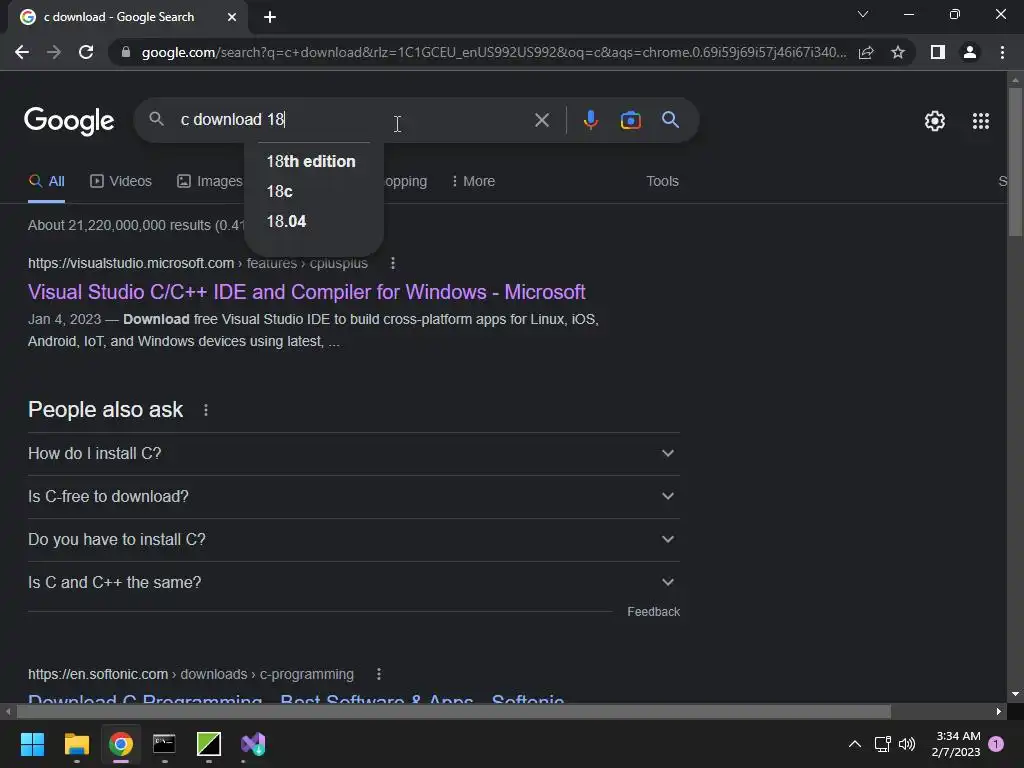Image resolution: width=1024 pixels, height=768 pixels.
Task: Expand 'Is C and C++ the same?'
Action: 353,583
